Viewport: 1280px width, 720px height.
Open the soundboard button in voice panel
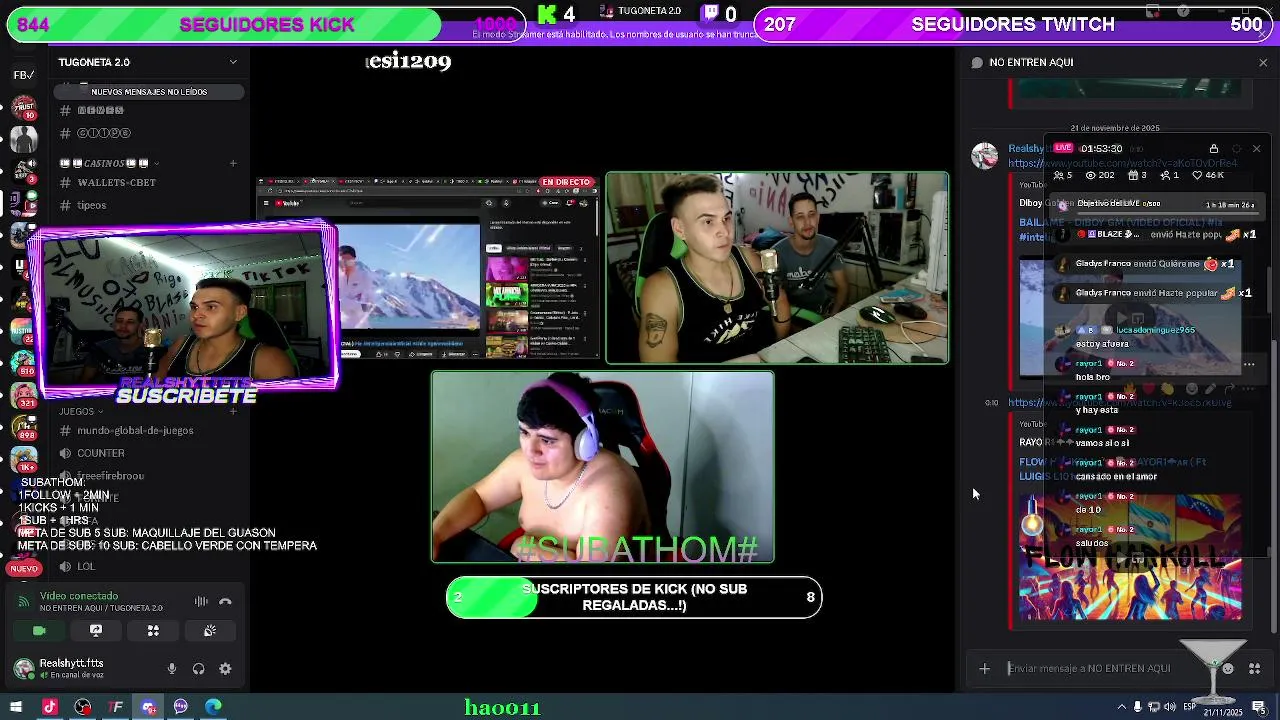(210, 631)
